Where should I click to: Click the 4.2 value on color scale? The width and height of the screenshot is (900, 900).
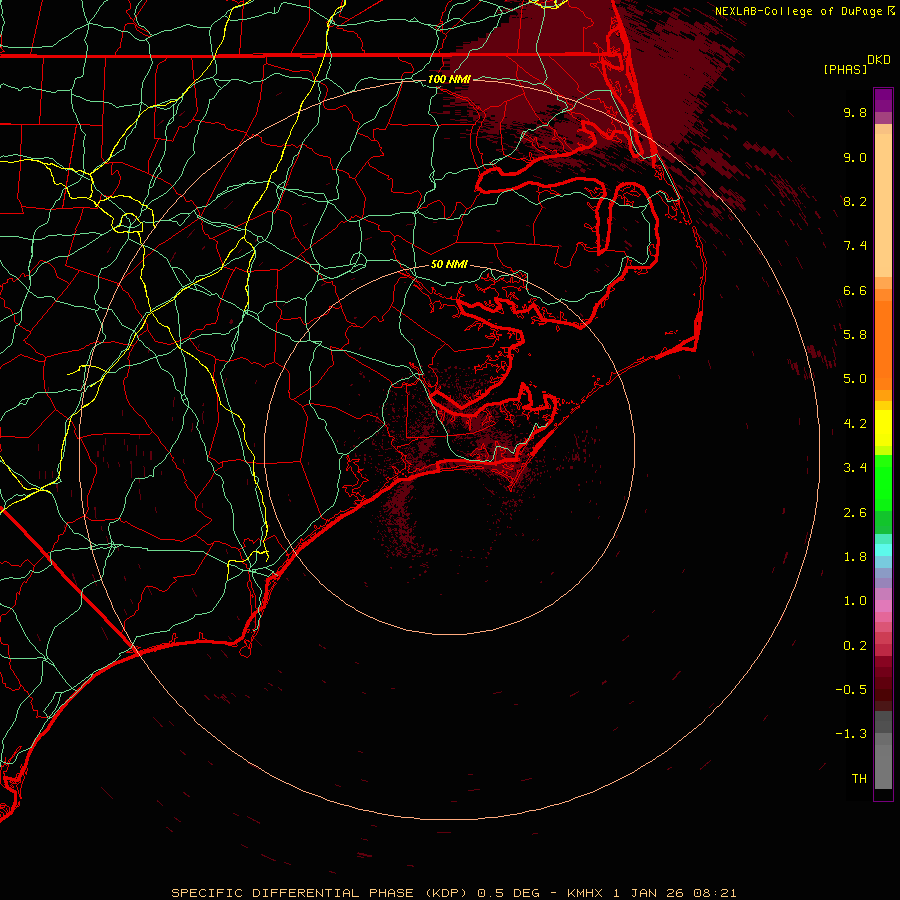pos(855,424)
